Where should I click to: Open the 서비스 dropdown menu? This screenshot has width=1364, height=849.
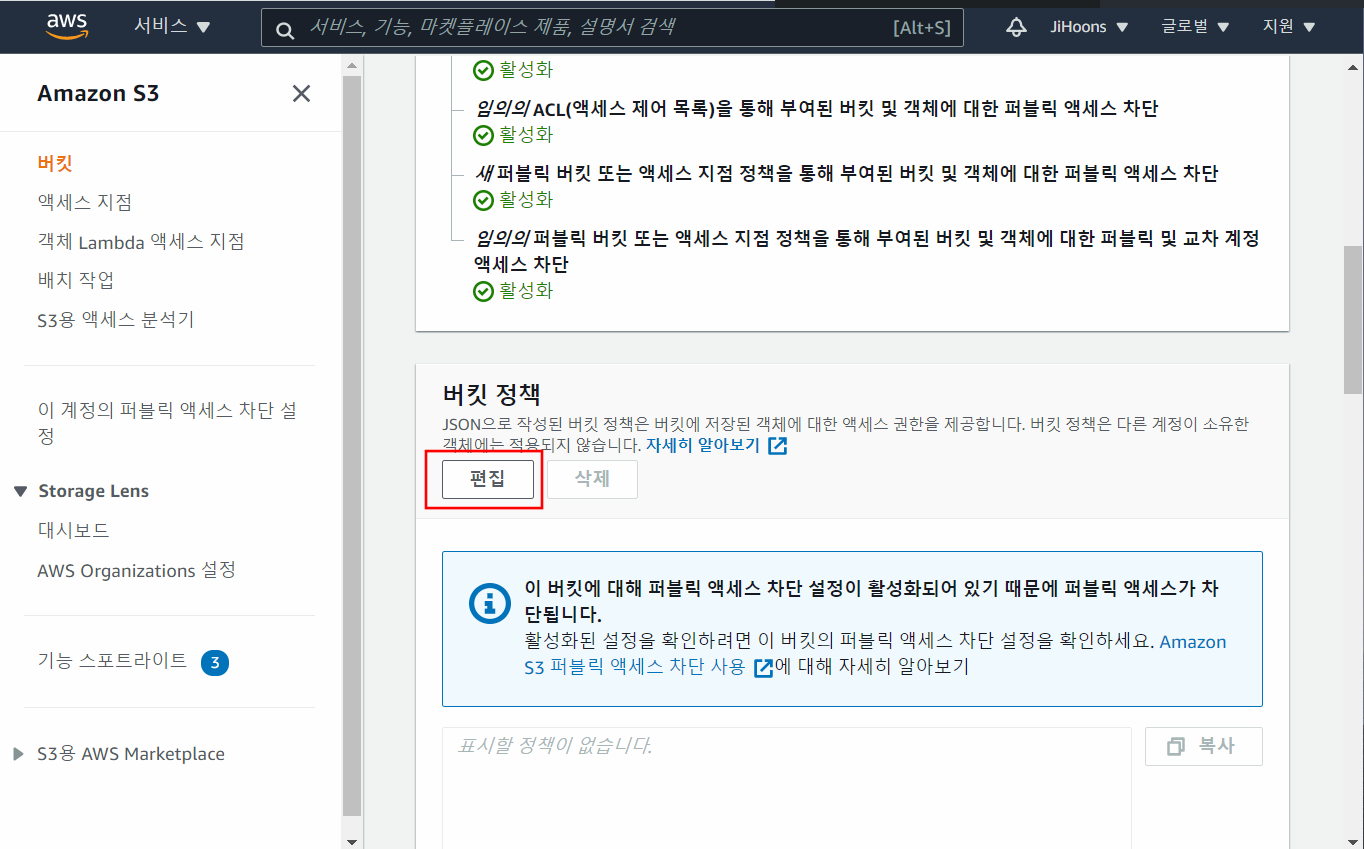tap(172, 26)
